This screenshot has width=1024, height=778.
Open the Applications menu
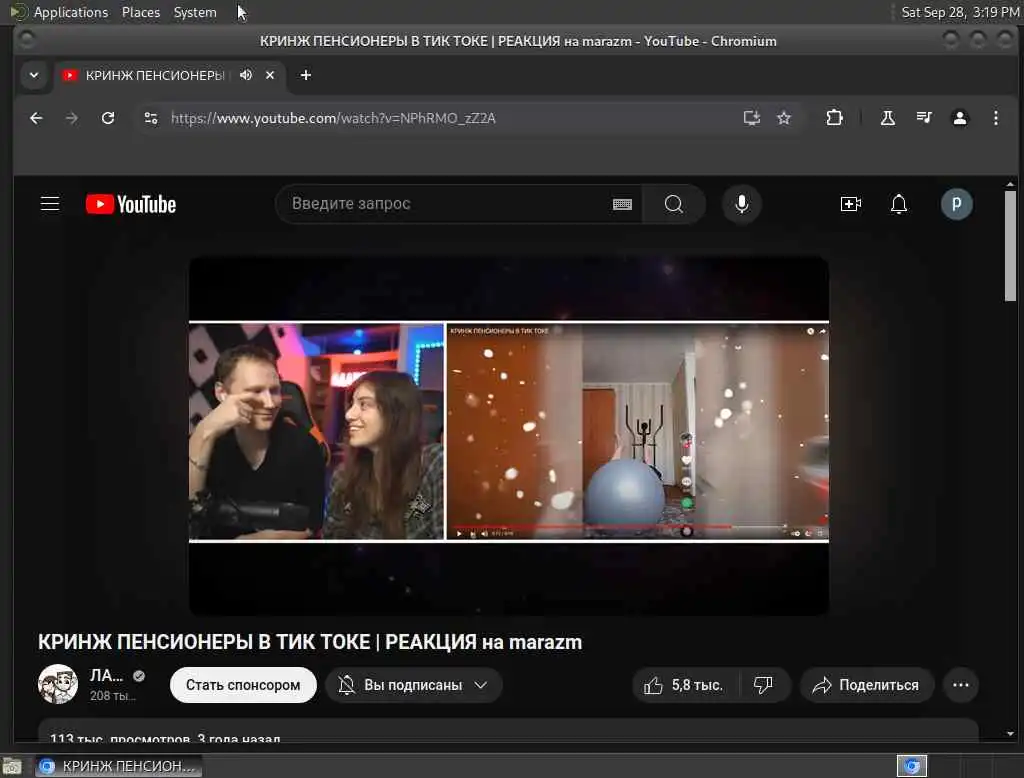(x=71, y=12)
